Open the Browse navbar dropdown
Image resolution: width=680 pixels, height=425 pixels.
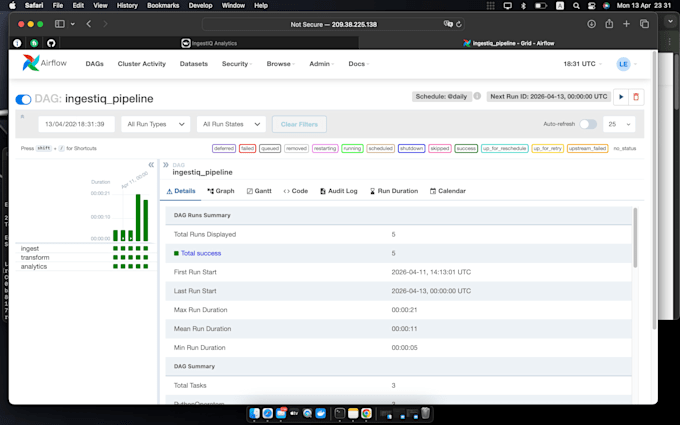[281, 64]
